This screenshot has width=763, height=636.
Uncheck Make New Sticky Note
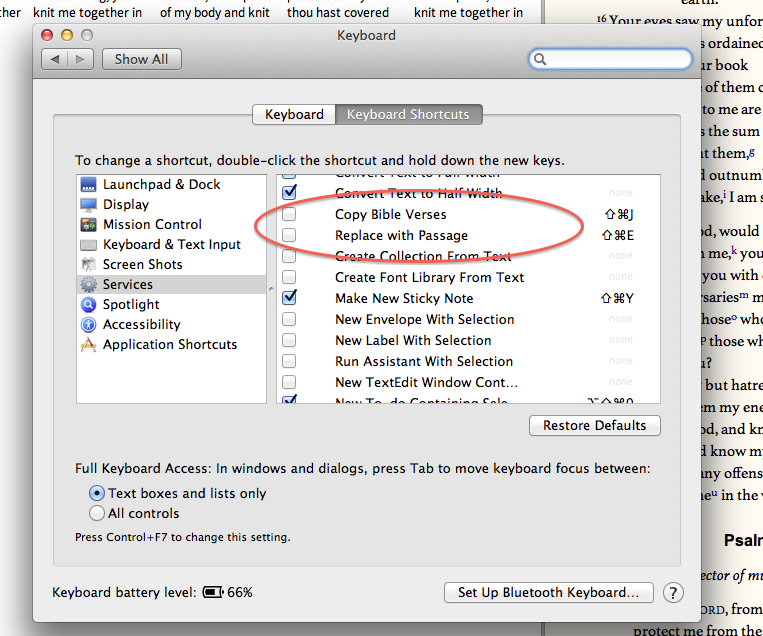click(x=289, y=297)
